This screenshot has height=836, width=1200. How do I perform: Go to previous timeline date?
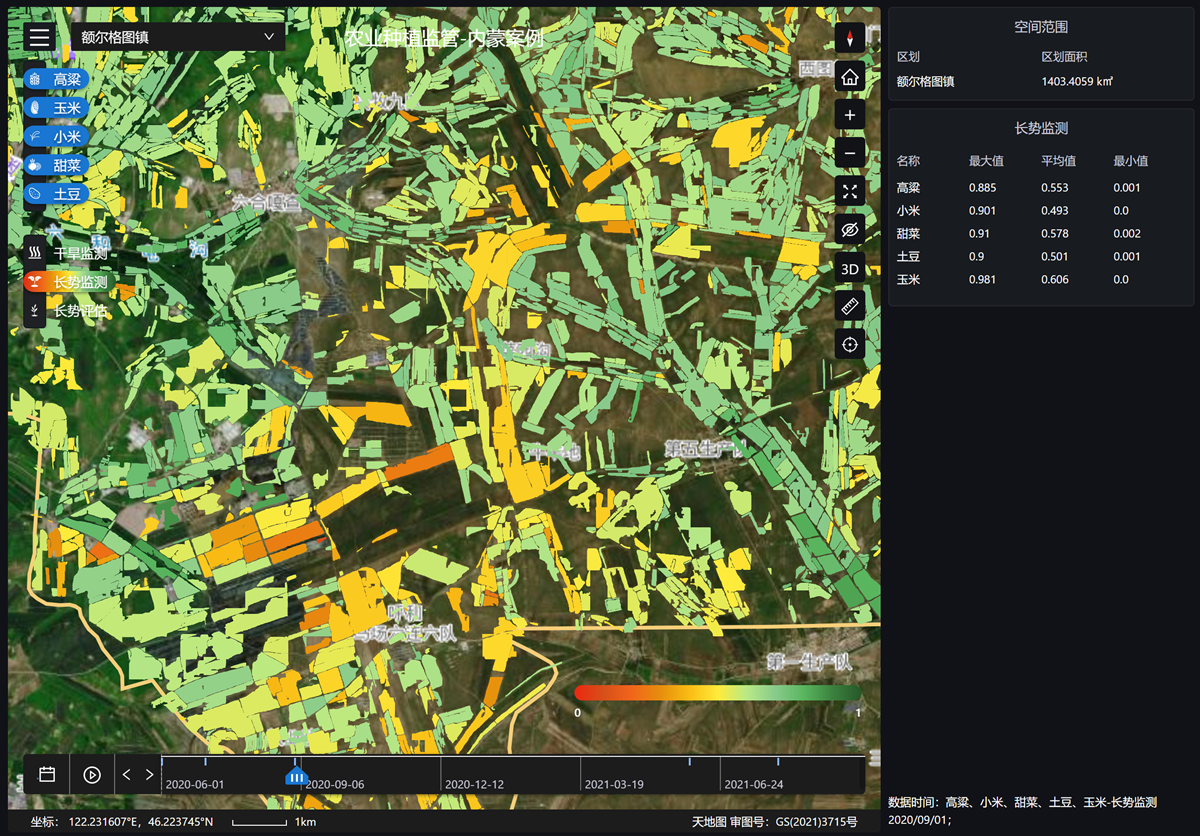127,774
